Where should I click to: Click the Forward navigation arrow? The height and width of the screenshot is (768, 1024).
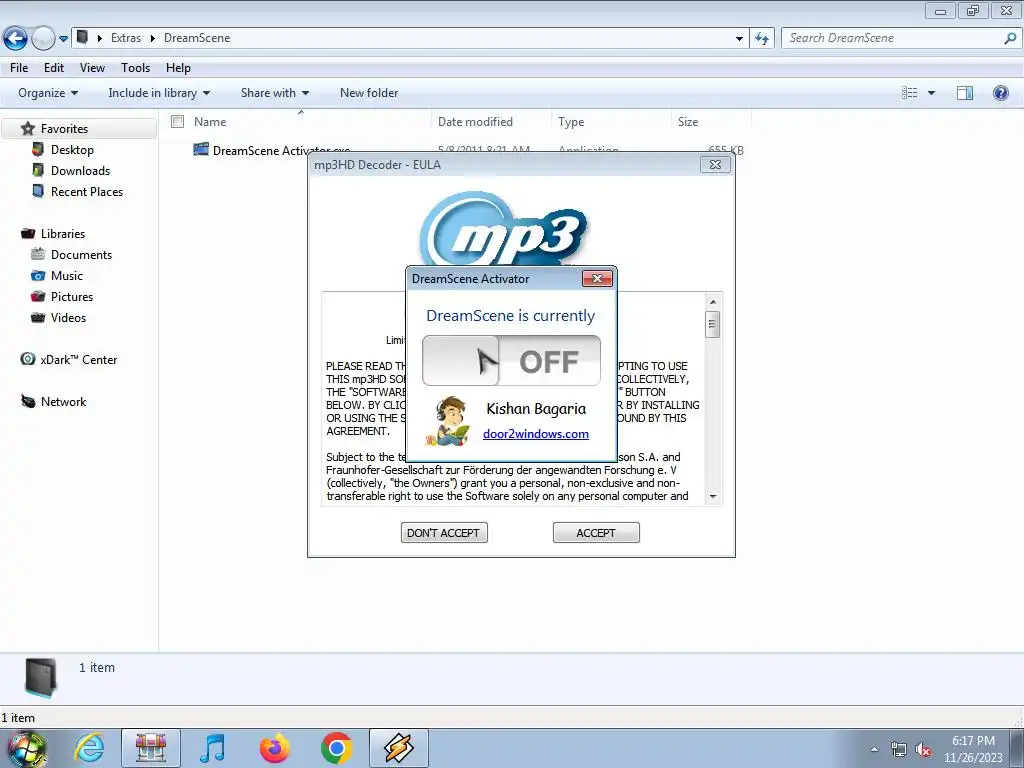[x=44, y=39]
